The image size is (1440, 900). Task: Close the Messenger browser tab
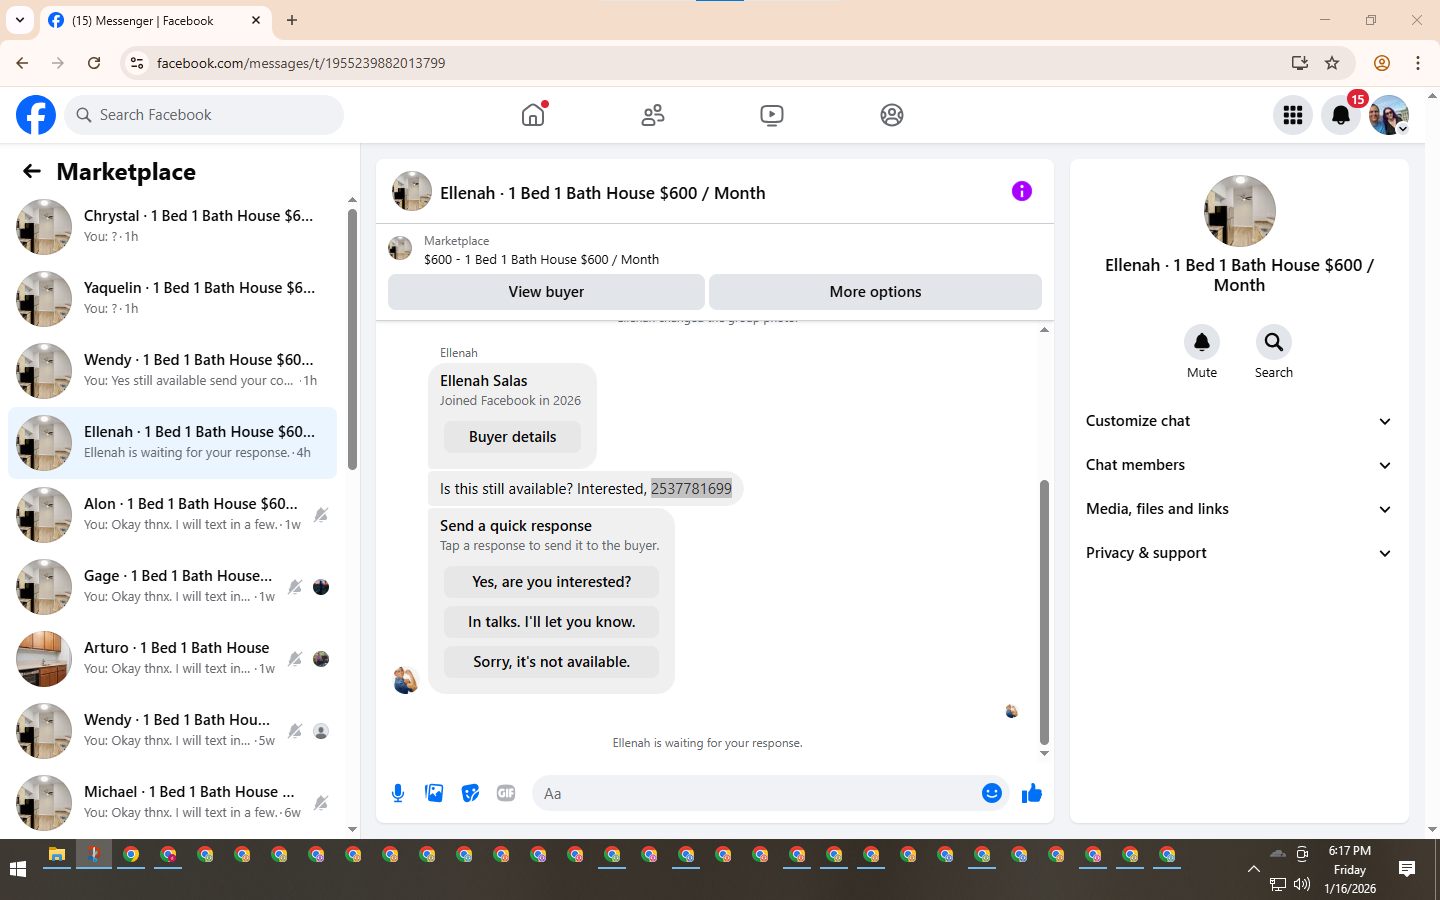click(x=256, y=20)
